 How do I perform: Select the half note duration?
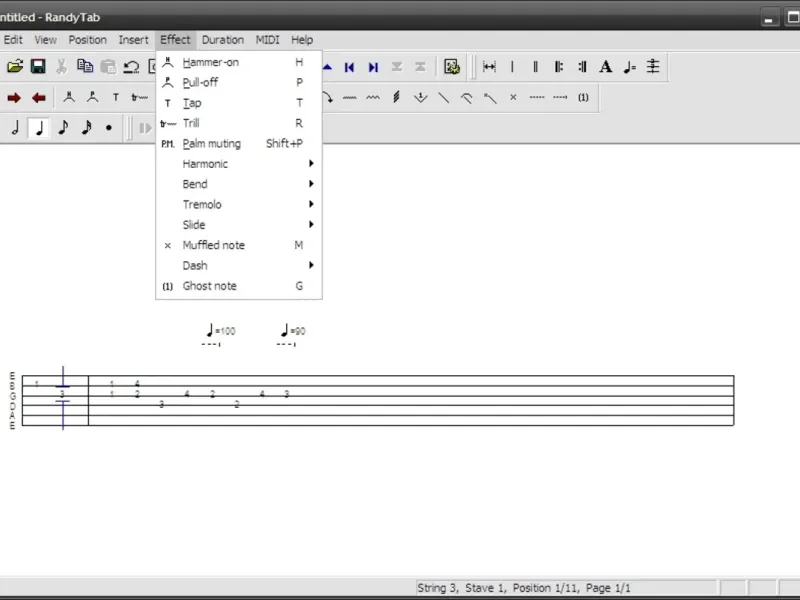pyautogui.click(x=15, y=128)
